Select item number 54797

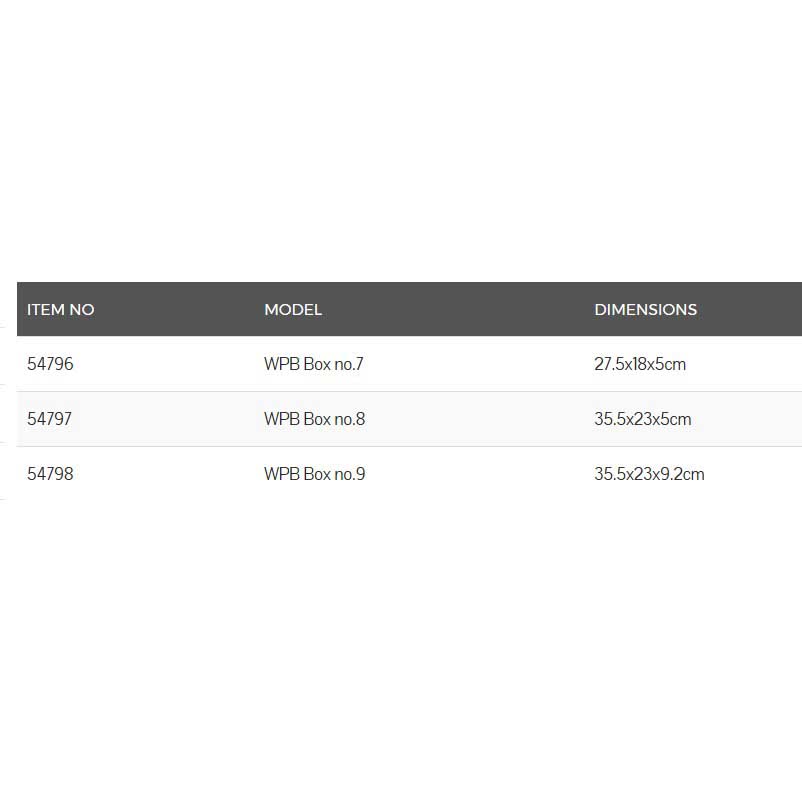click(50, 419)
